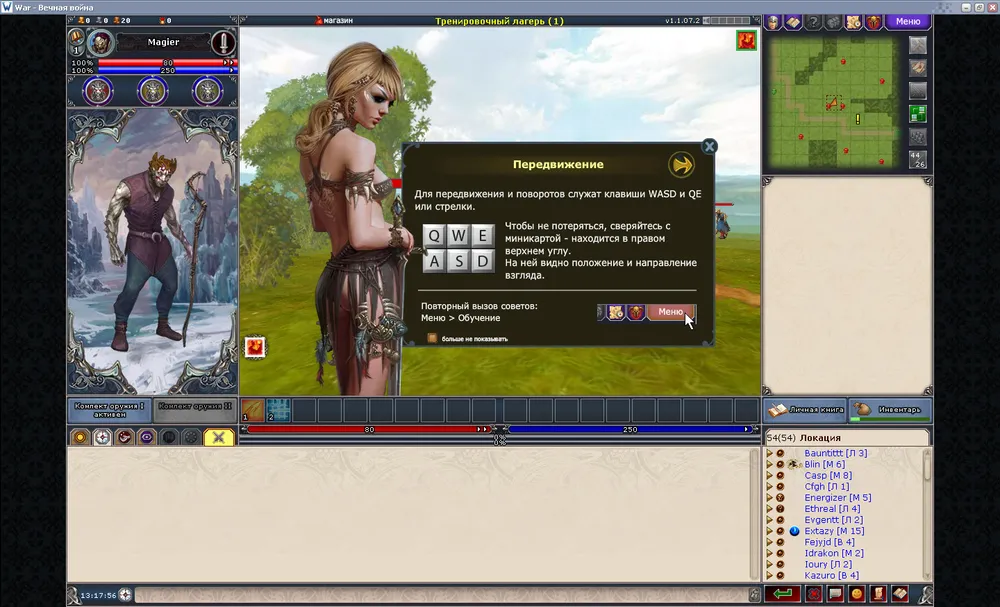This screenshot has width=1000, height=607.
Task: Open the red demon mask icon
Action: point(873,22)
